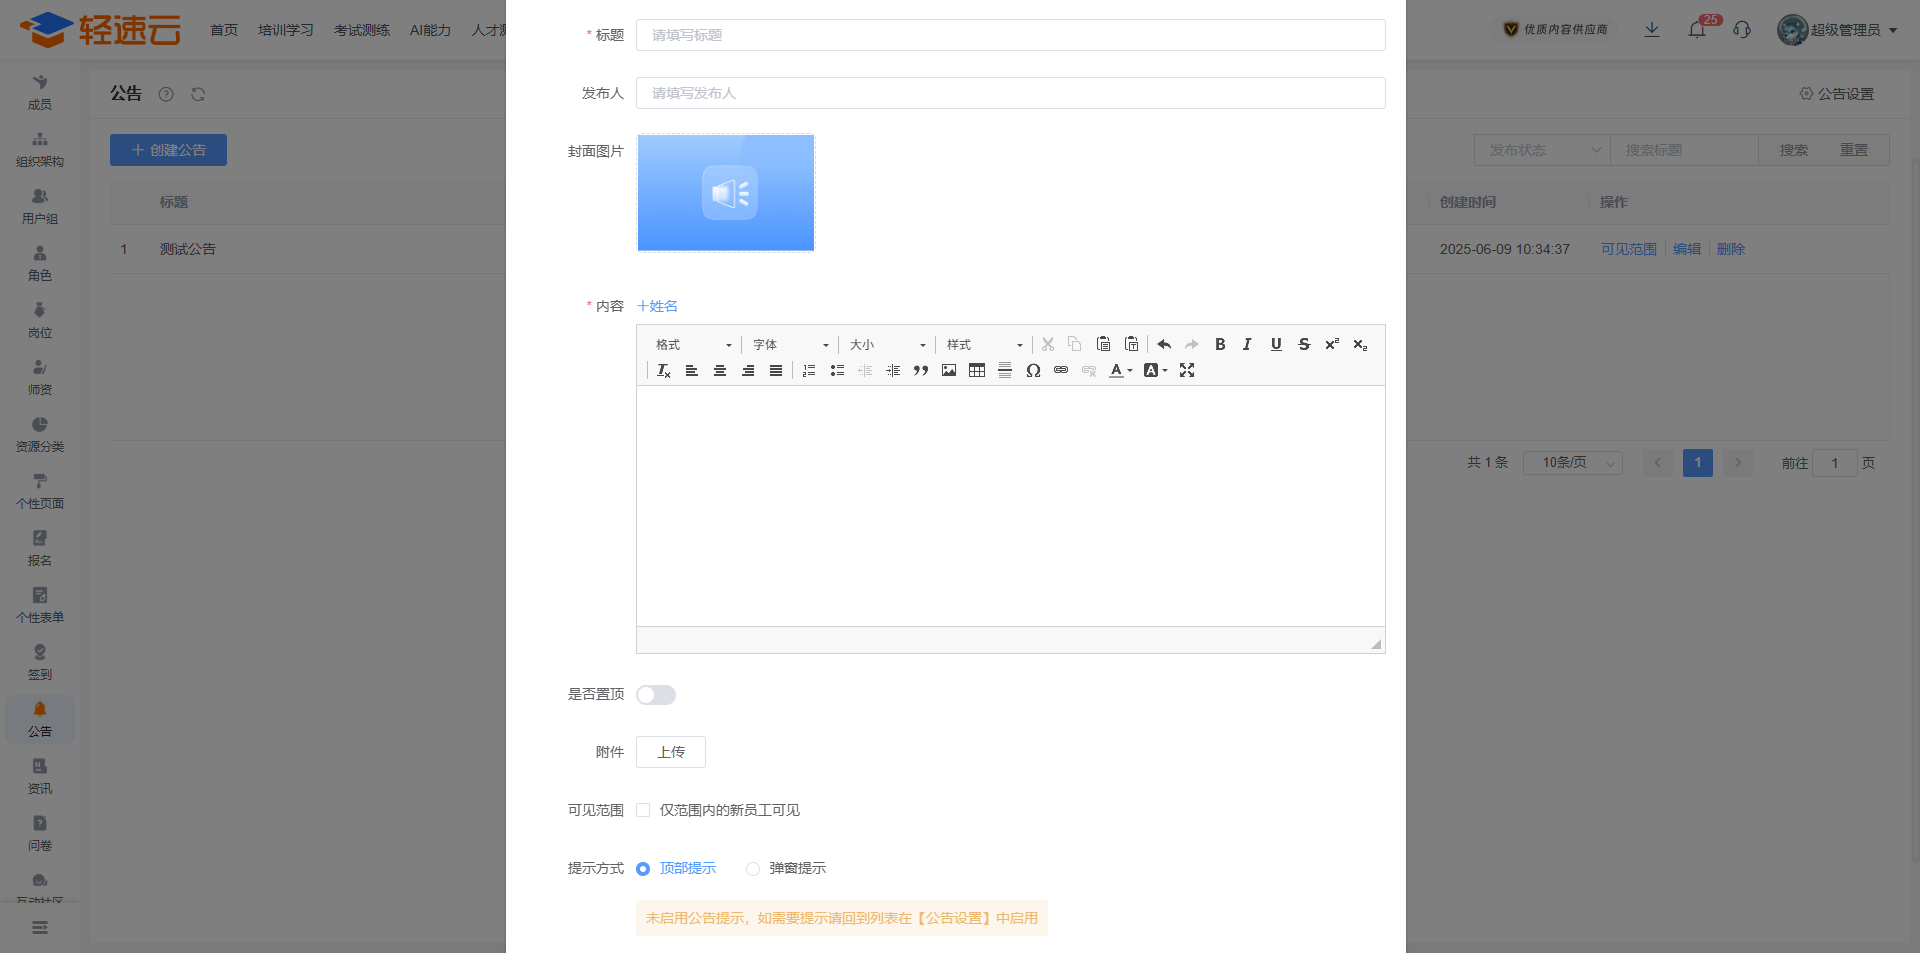Click the +姓名 link
Screen dimensions: 1920x953
point(657,306)
